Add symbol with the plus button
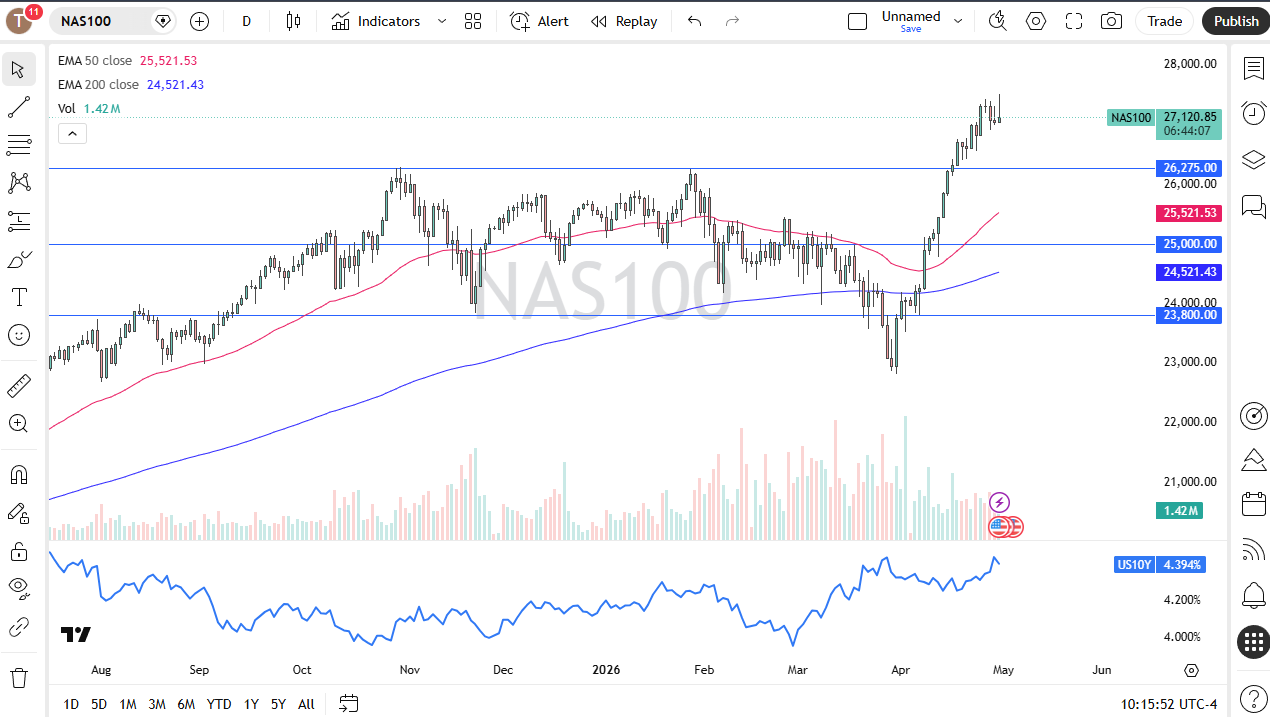 pyautogui.click(x=199, y=21)
